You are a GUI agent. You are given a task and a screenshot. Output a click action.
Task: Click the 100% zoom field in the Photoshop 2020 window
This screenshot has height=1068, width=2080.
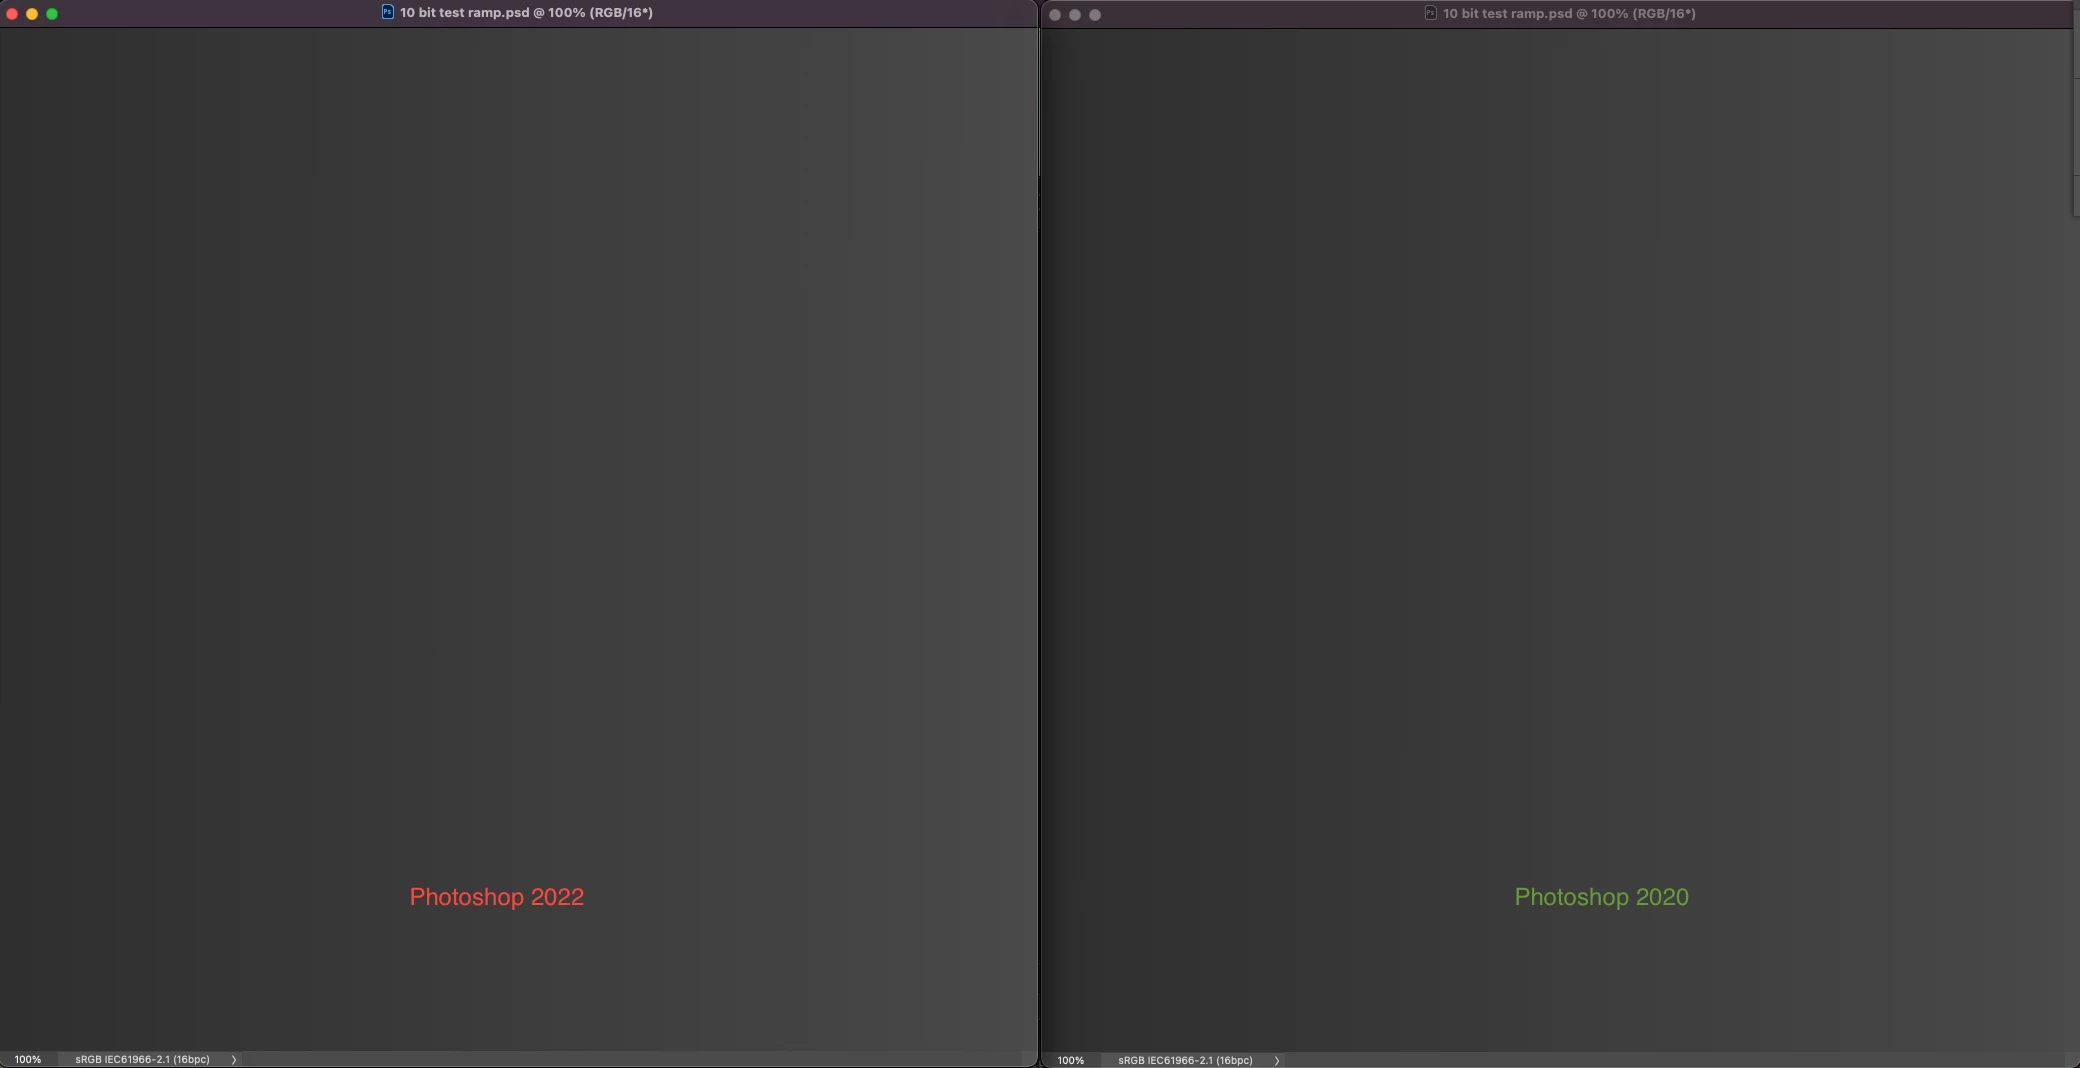tap(1071, 1060)
